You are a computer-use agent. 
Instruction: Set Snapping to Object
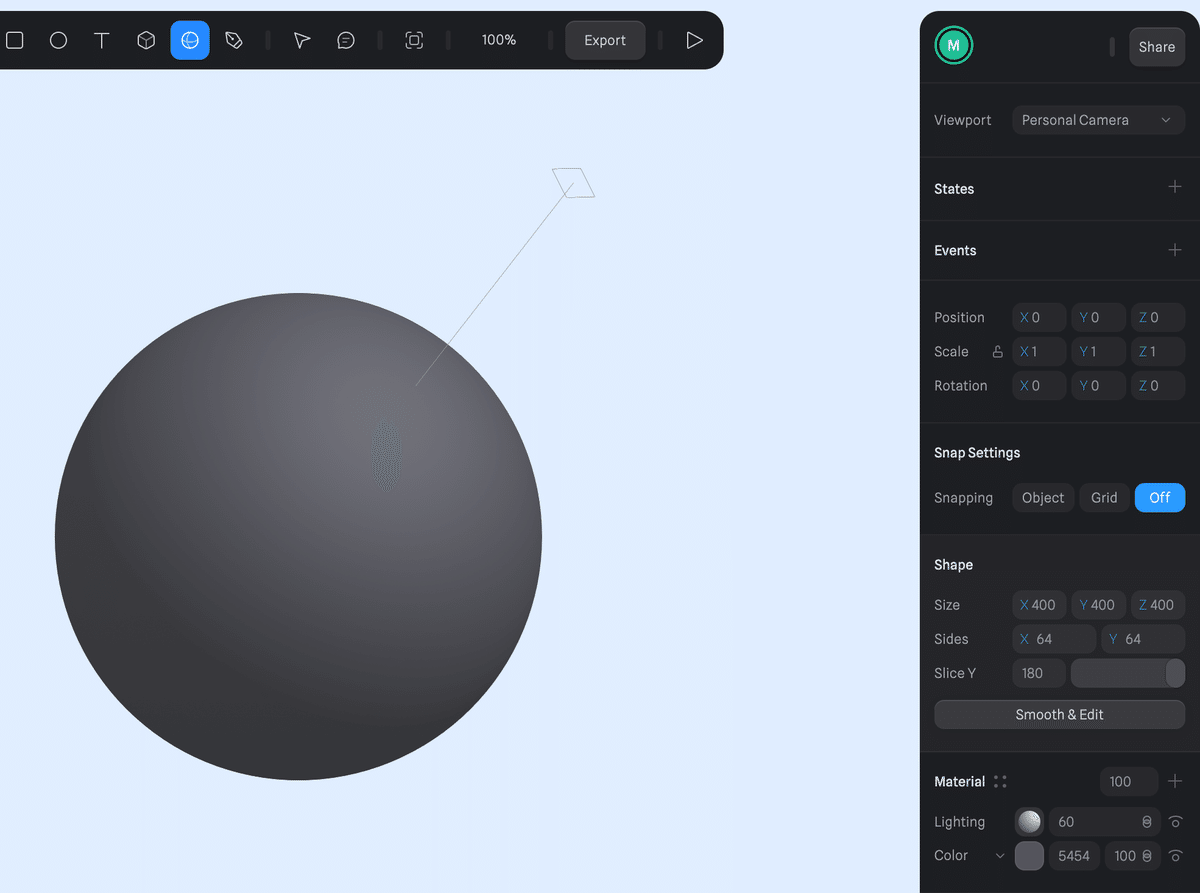(1043, 497)
